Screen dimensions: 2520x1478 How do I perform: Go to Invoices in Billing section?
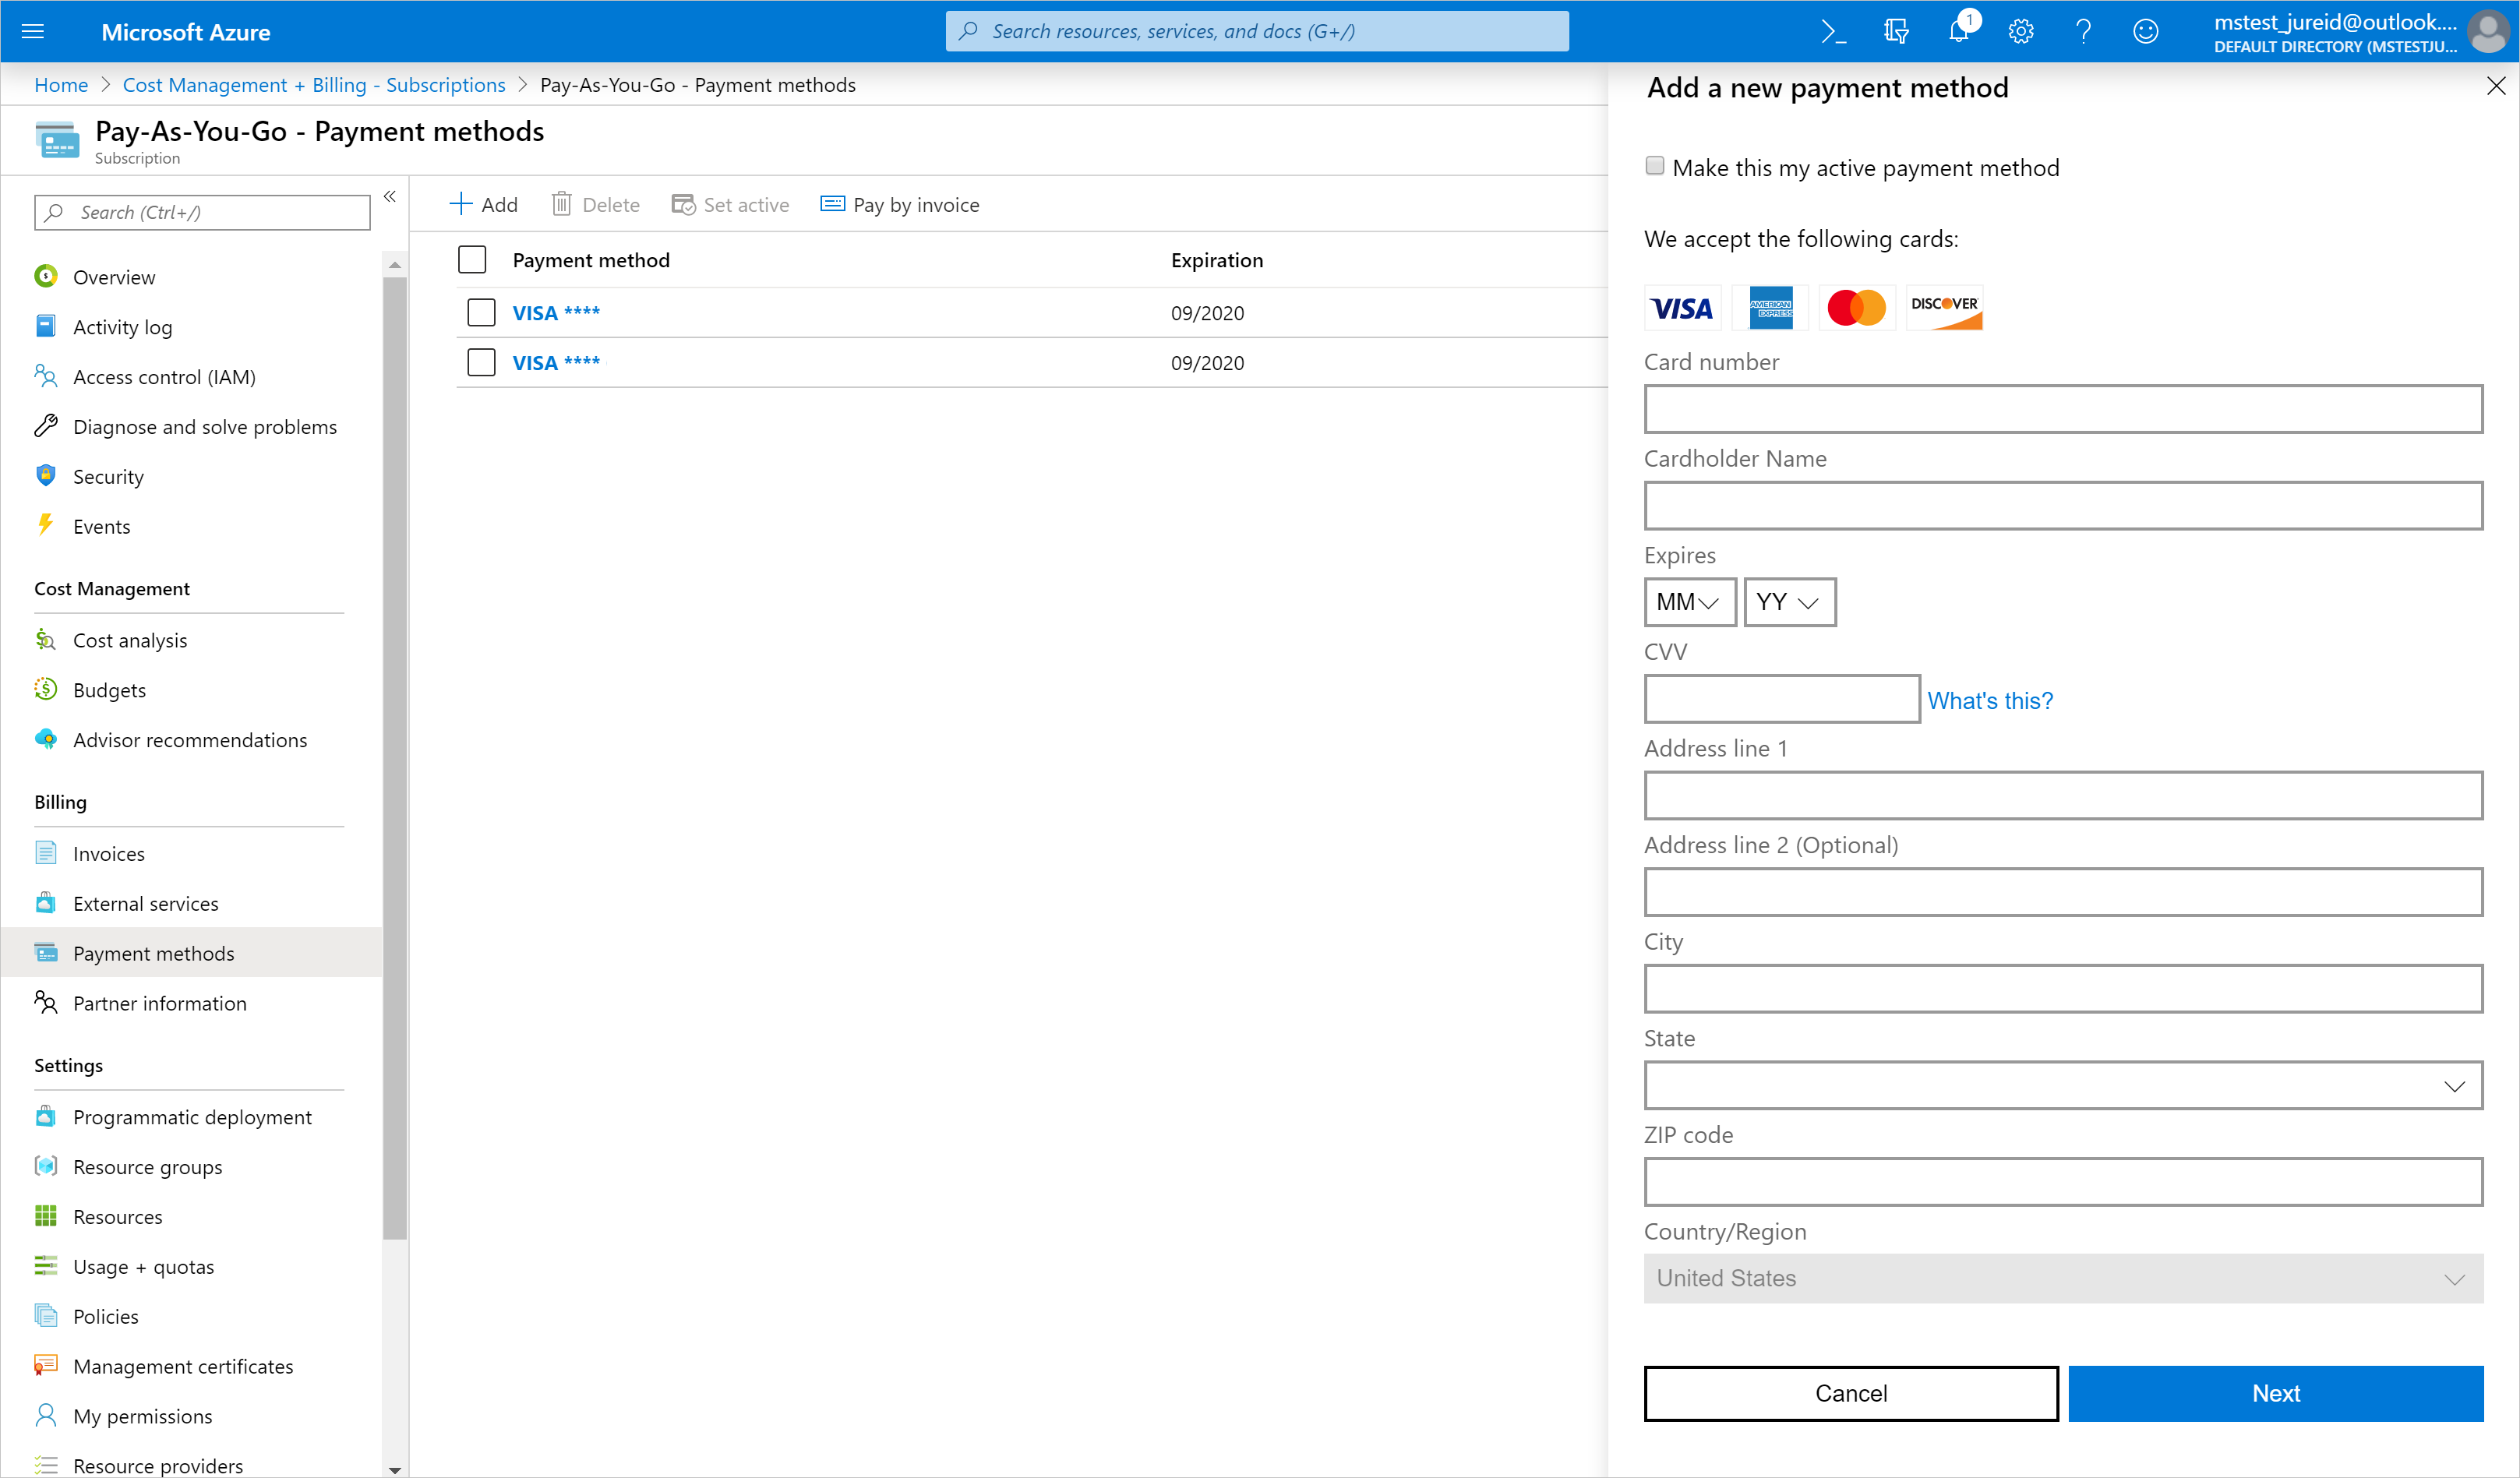click(x=108, y=854)
